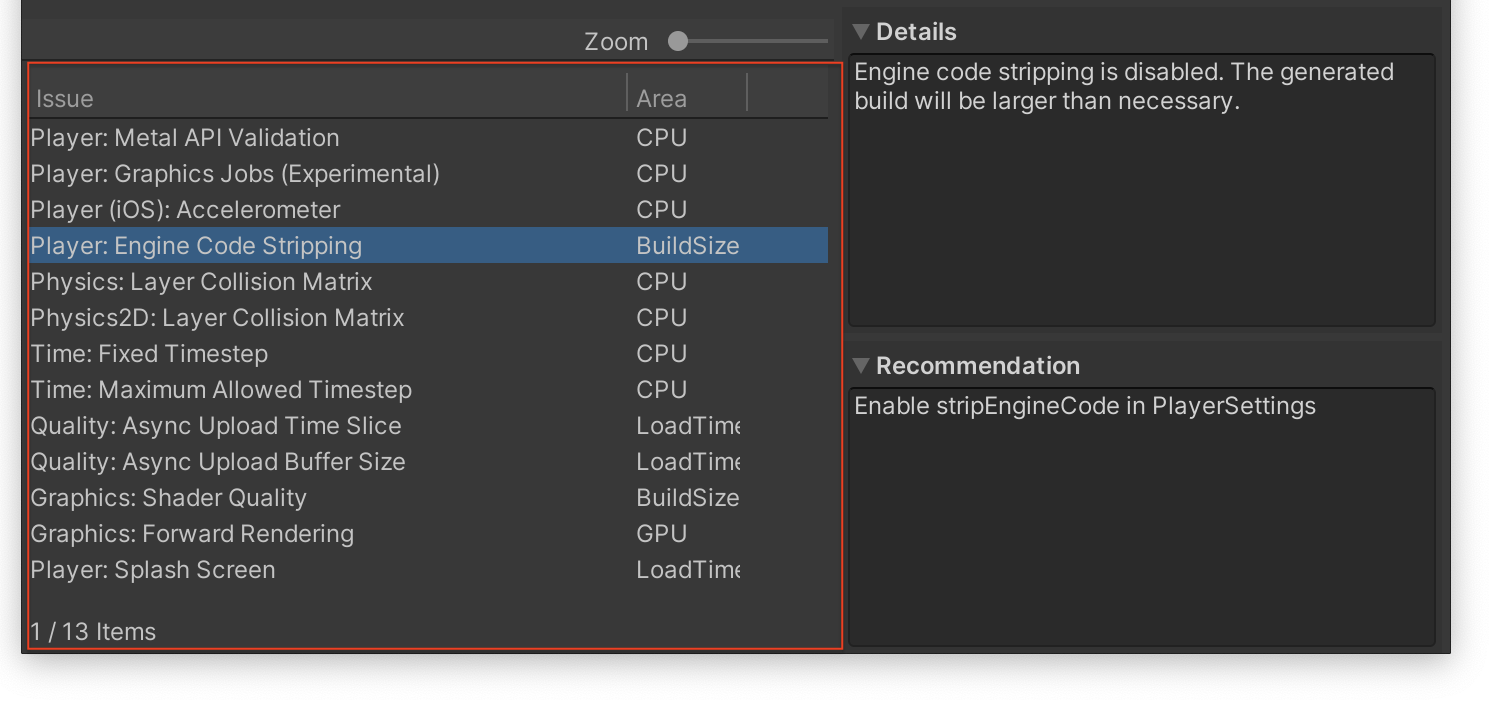The image size is (1496, 707).
Task: Select Physics2D: Layer Collision Matrix issue
Action: click(x=217, y=318)
